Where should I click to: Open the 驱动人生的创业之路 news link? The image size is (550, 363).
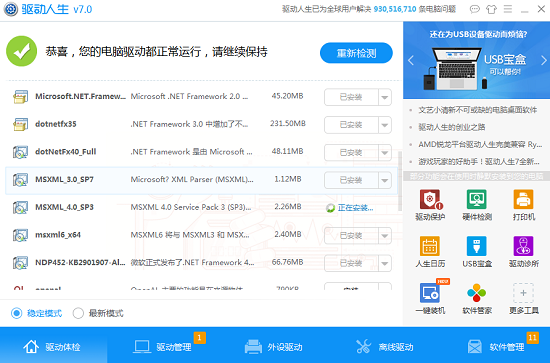coord(451,127)
